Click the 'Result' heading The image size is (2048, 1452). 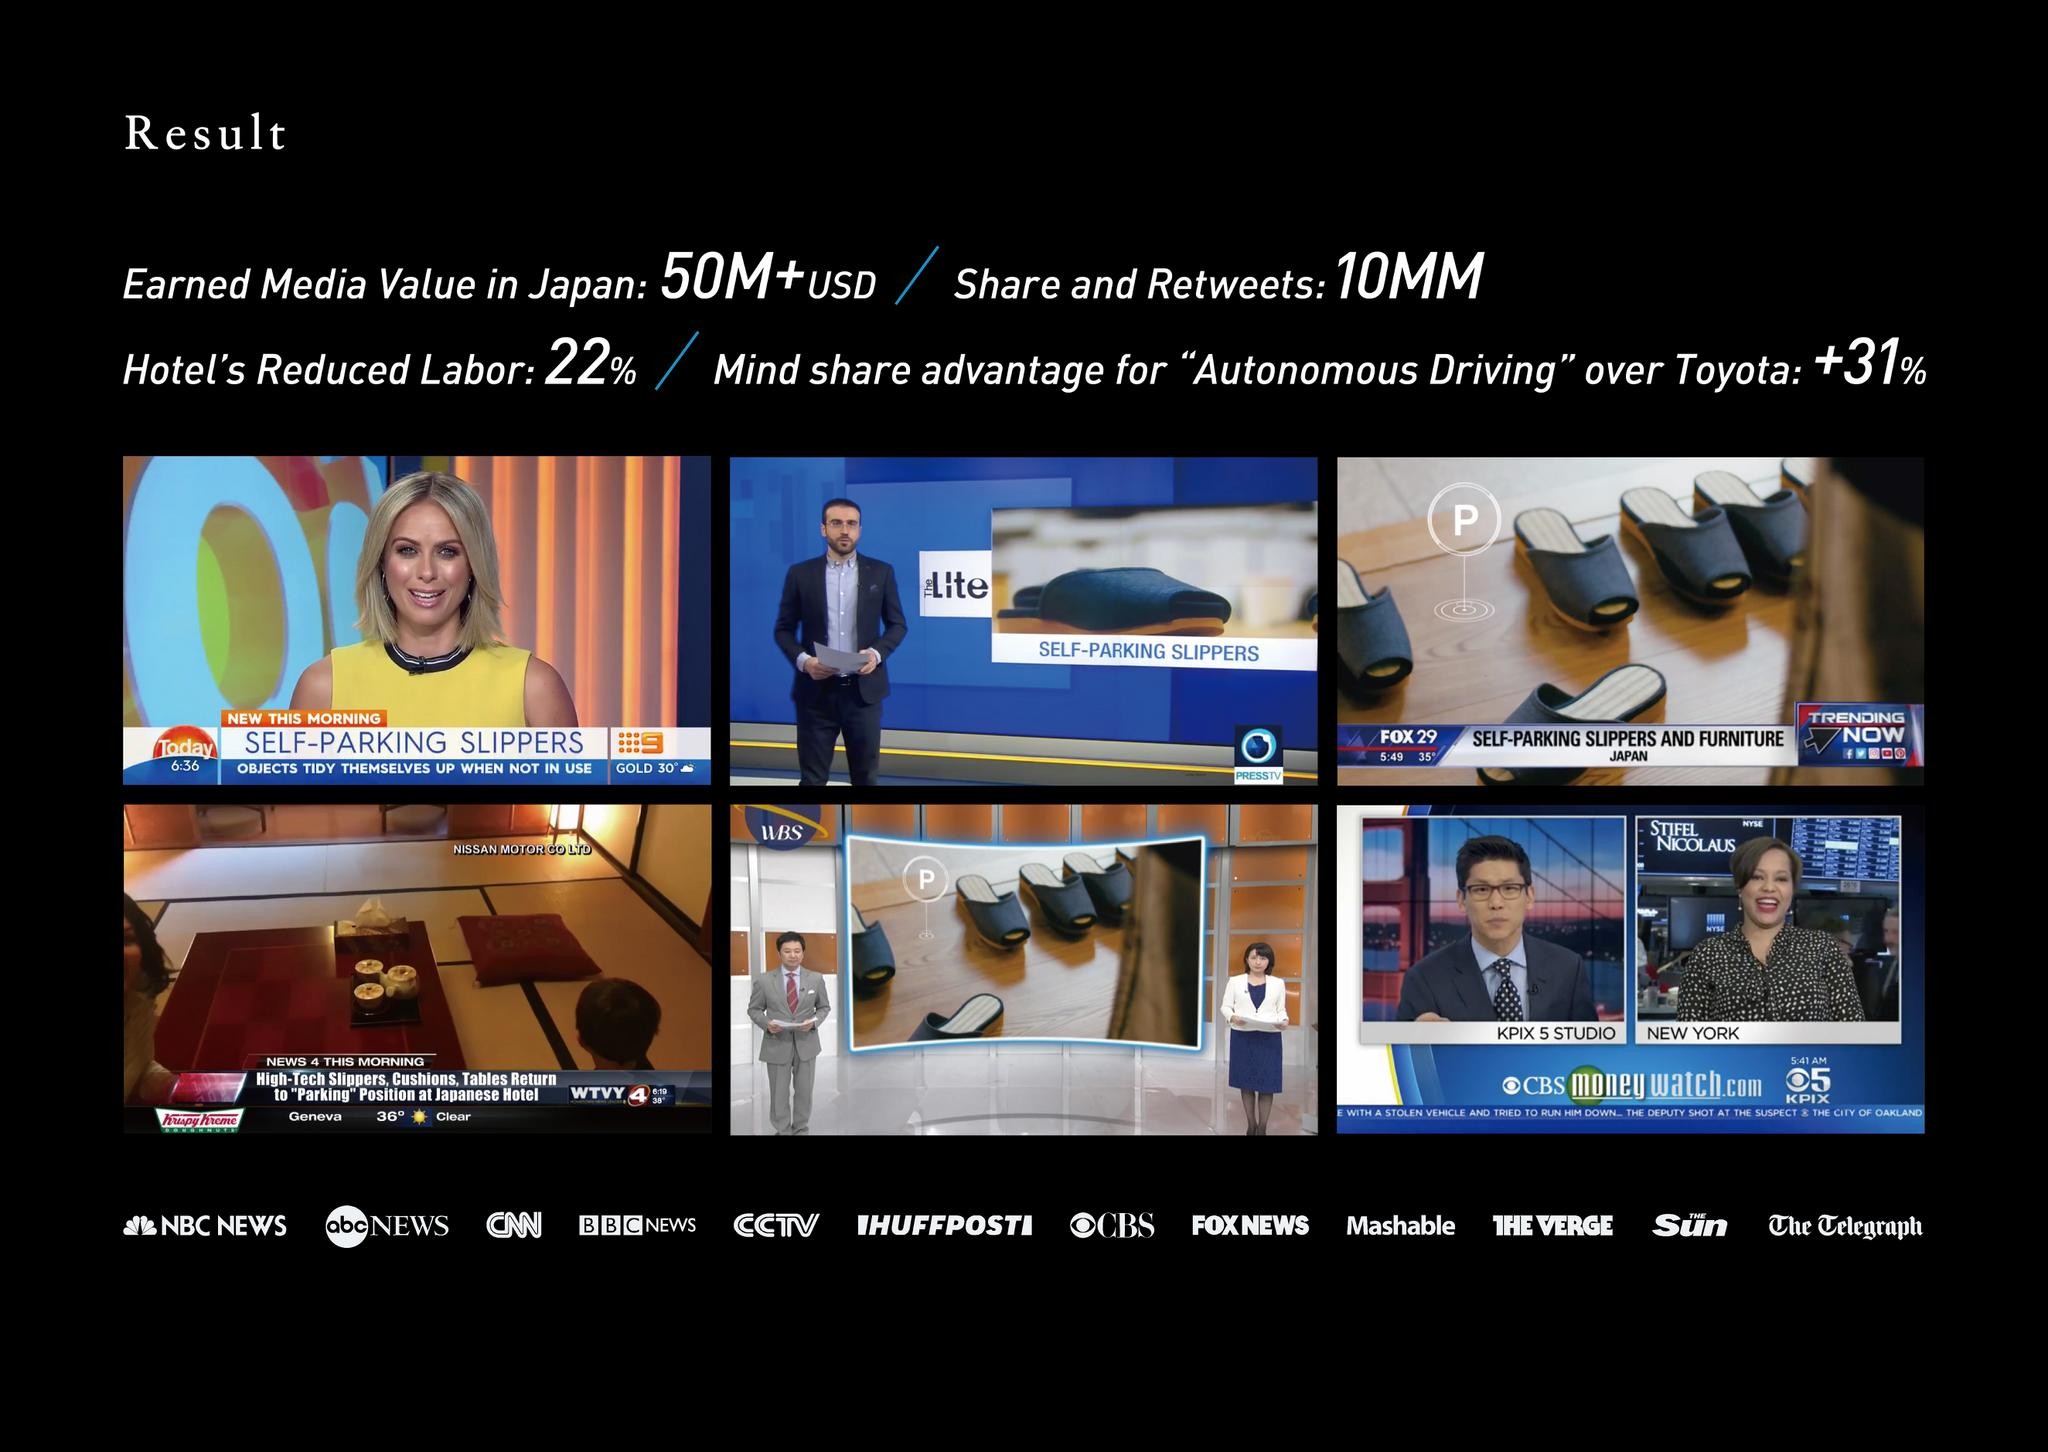click(x=205, y=133)
